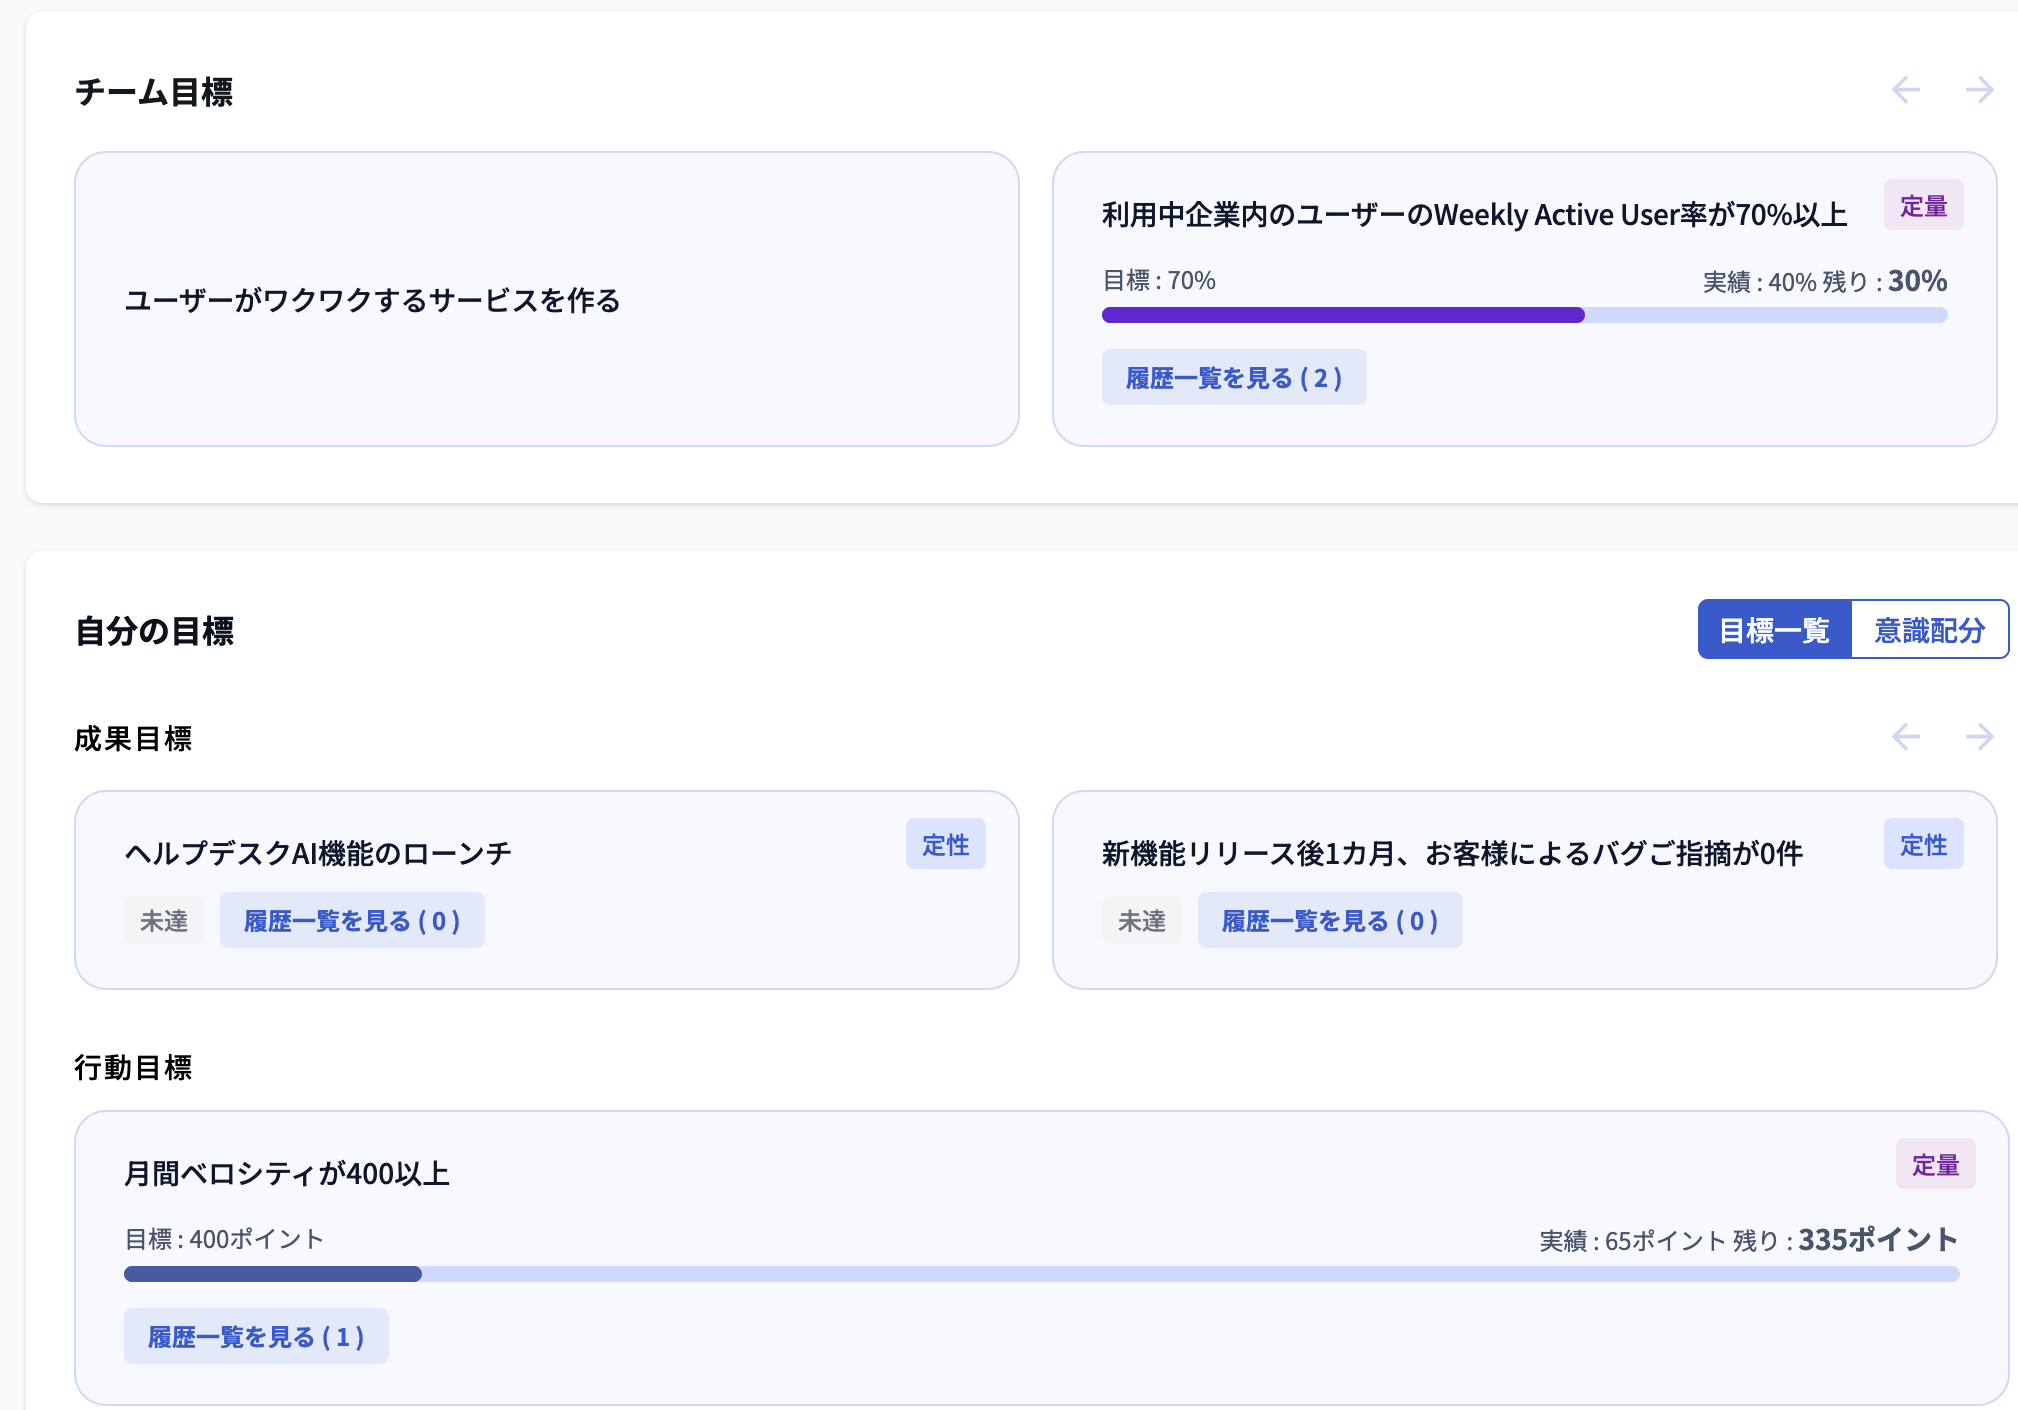Click the 残り : 335ポイント text
Screen dimensions: 2018x1410
(x=1845, y=1240)
